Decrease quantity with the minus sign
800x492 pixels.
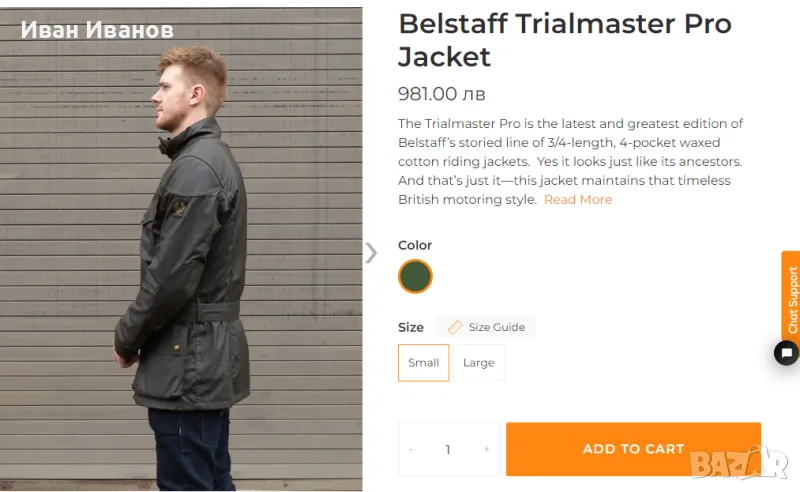(411, 449)
